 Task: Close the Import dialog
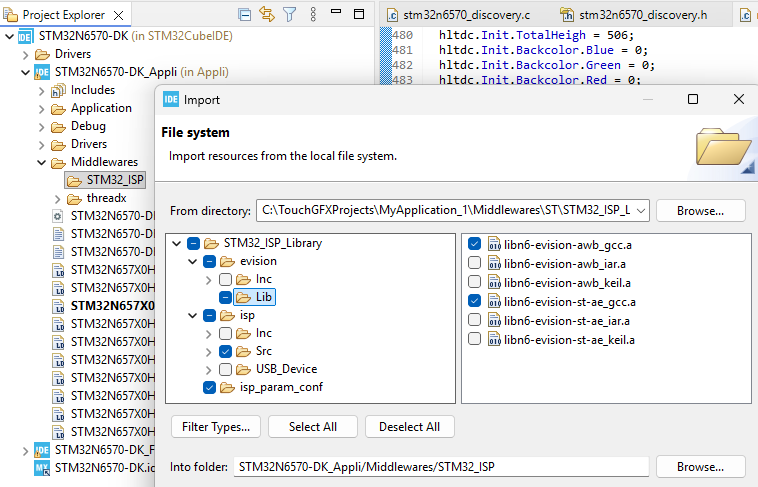click(739, 99)
